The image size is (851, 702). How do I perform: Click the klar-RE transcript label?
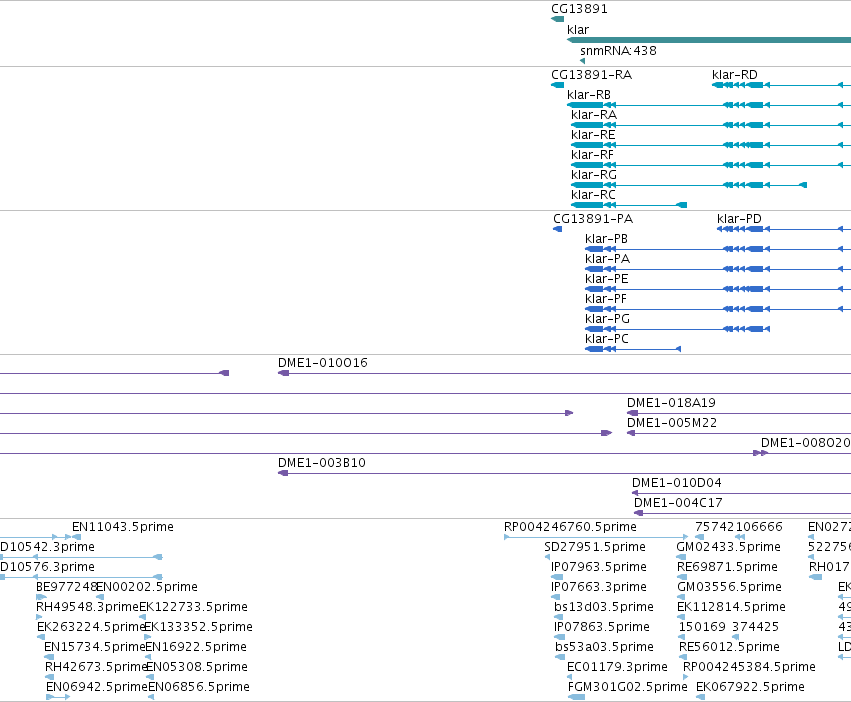click(593, 135)
